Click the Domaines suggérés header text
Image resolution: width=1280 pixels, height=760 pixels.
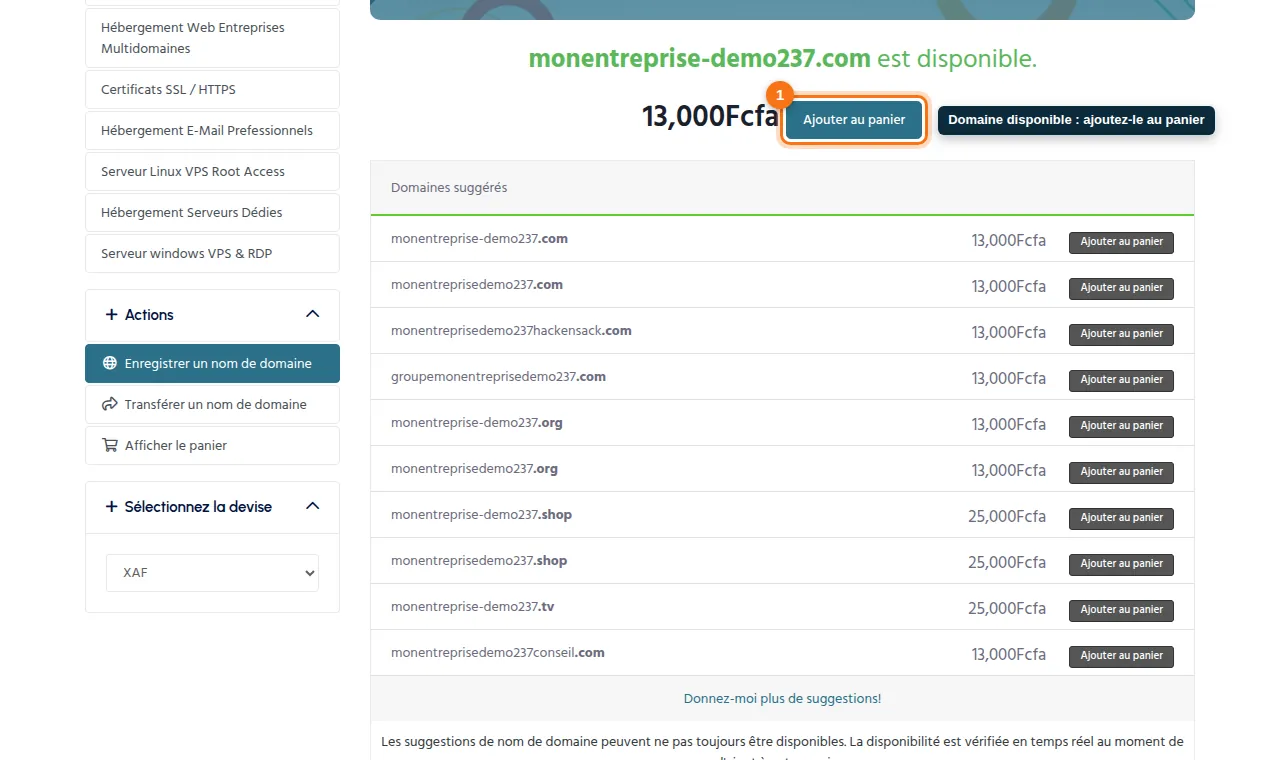(449, 188)
